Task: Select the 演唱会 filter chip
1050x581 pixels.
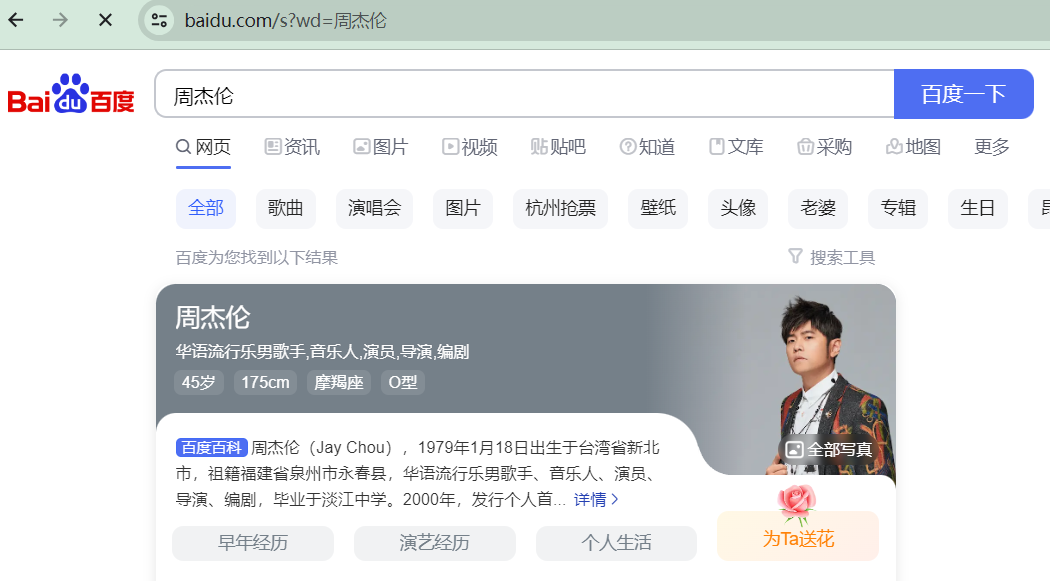Action: tap(374, 208)
